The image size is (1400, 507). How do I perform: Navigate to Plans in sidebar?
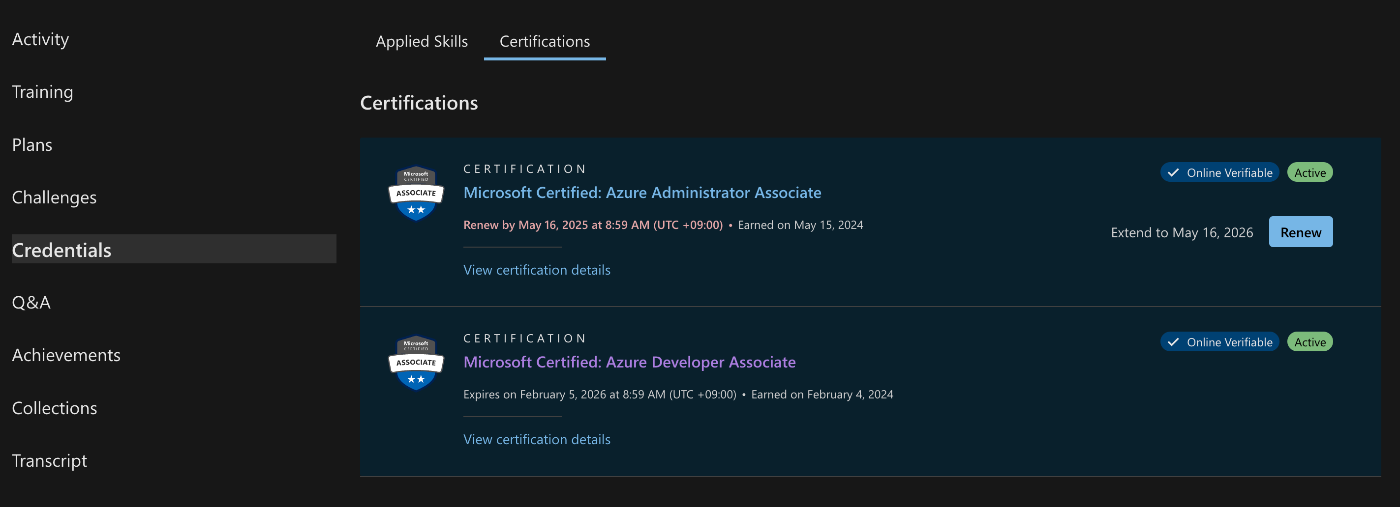pyautogui.click(x=32, y=145)
